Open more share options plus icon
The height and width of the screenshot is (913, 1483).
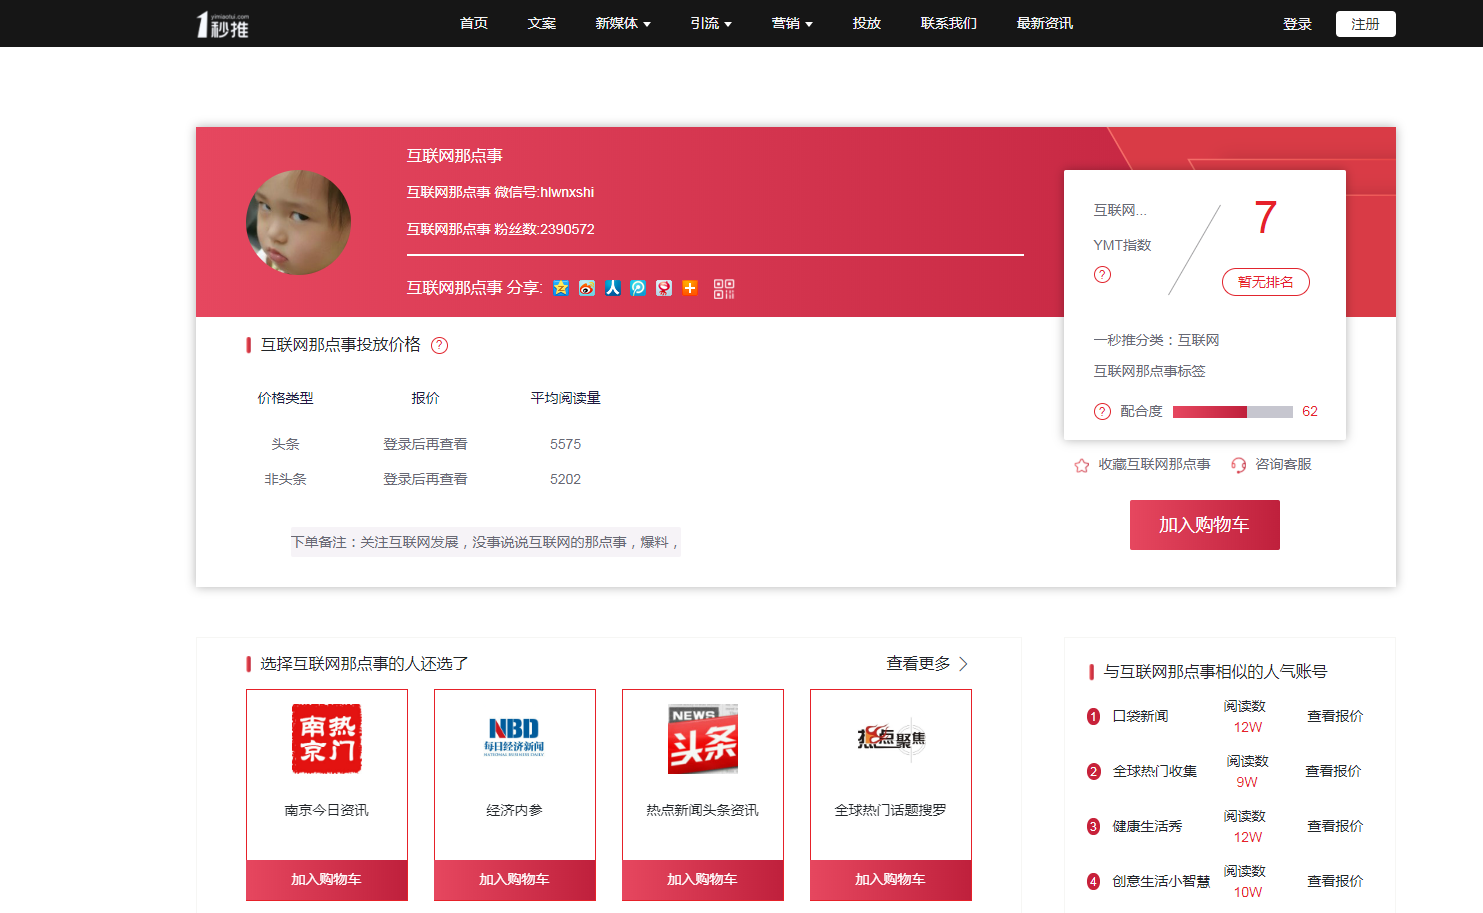690,288
